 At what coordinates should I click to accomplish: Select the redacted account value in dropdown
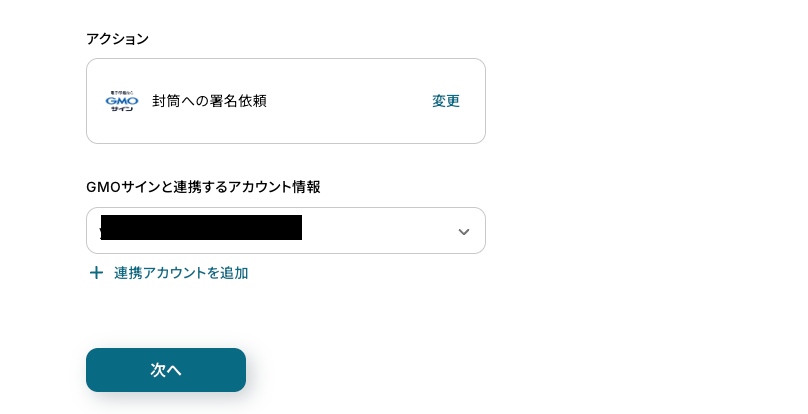201,229
